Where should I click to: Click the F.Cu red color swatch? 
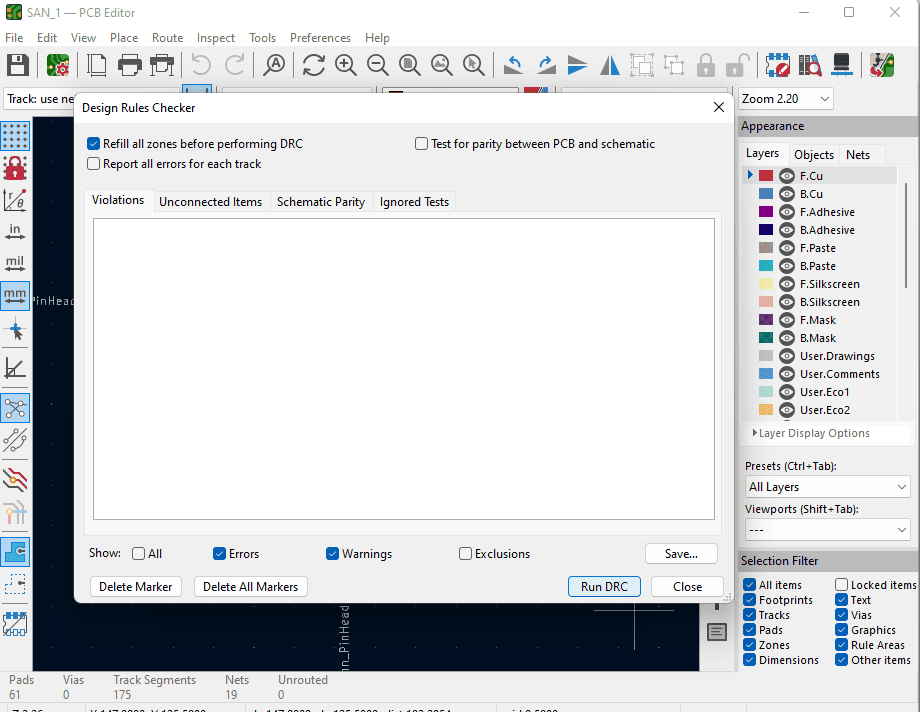[x=766, y=176]
